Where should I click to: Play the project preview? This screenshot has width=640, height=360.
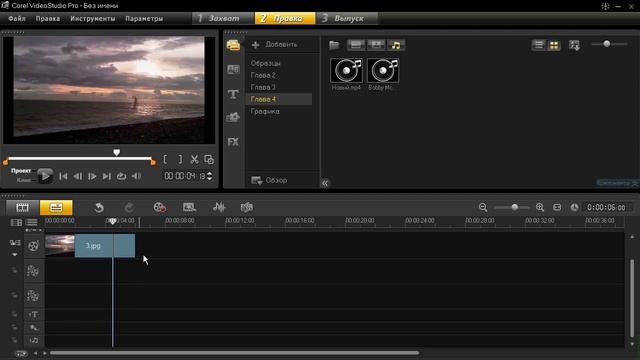[x=45, y=176]
